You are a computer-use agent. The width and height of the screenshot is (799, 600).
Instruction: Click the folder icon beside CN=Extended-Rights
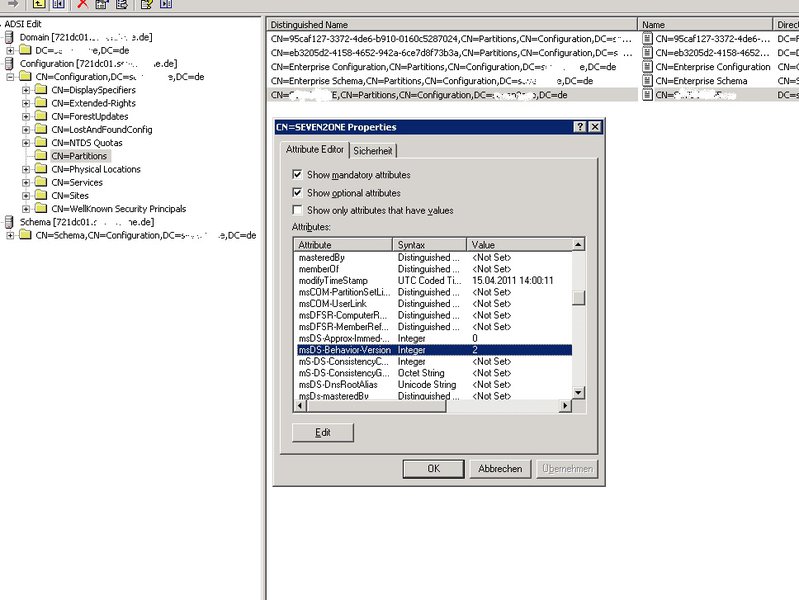tap(41, 103)
